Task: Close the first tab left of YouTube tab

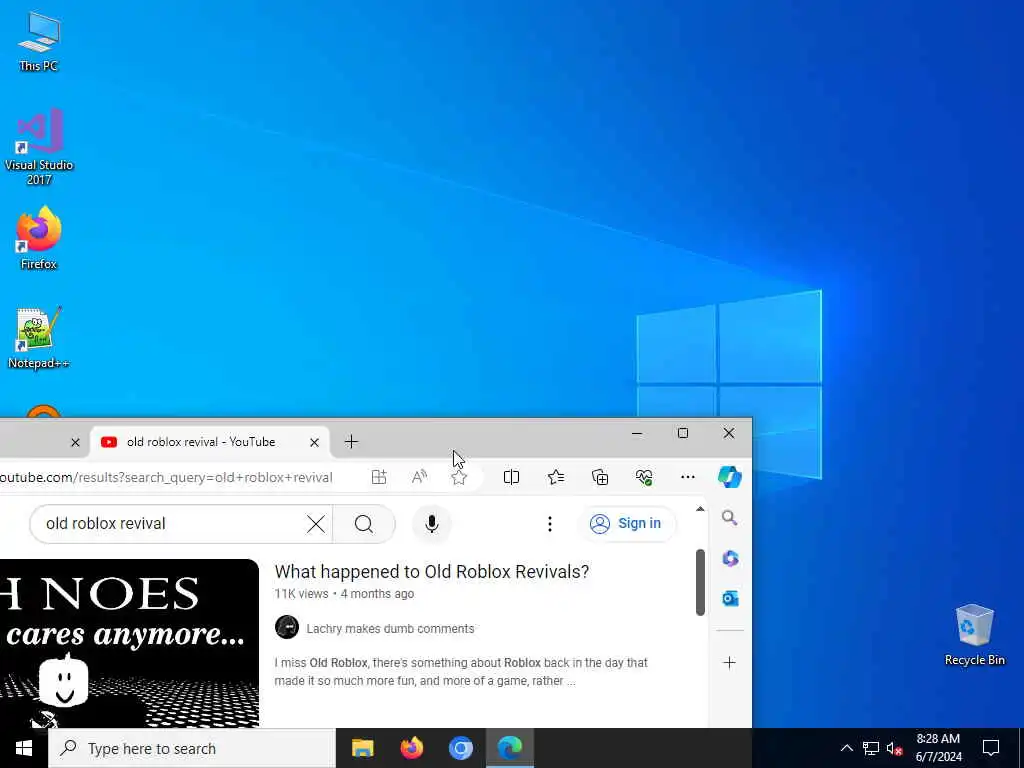Action: (x=75, y=443)
